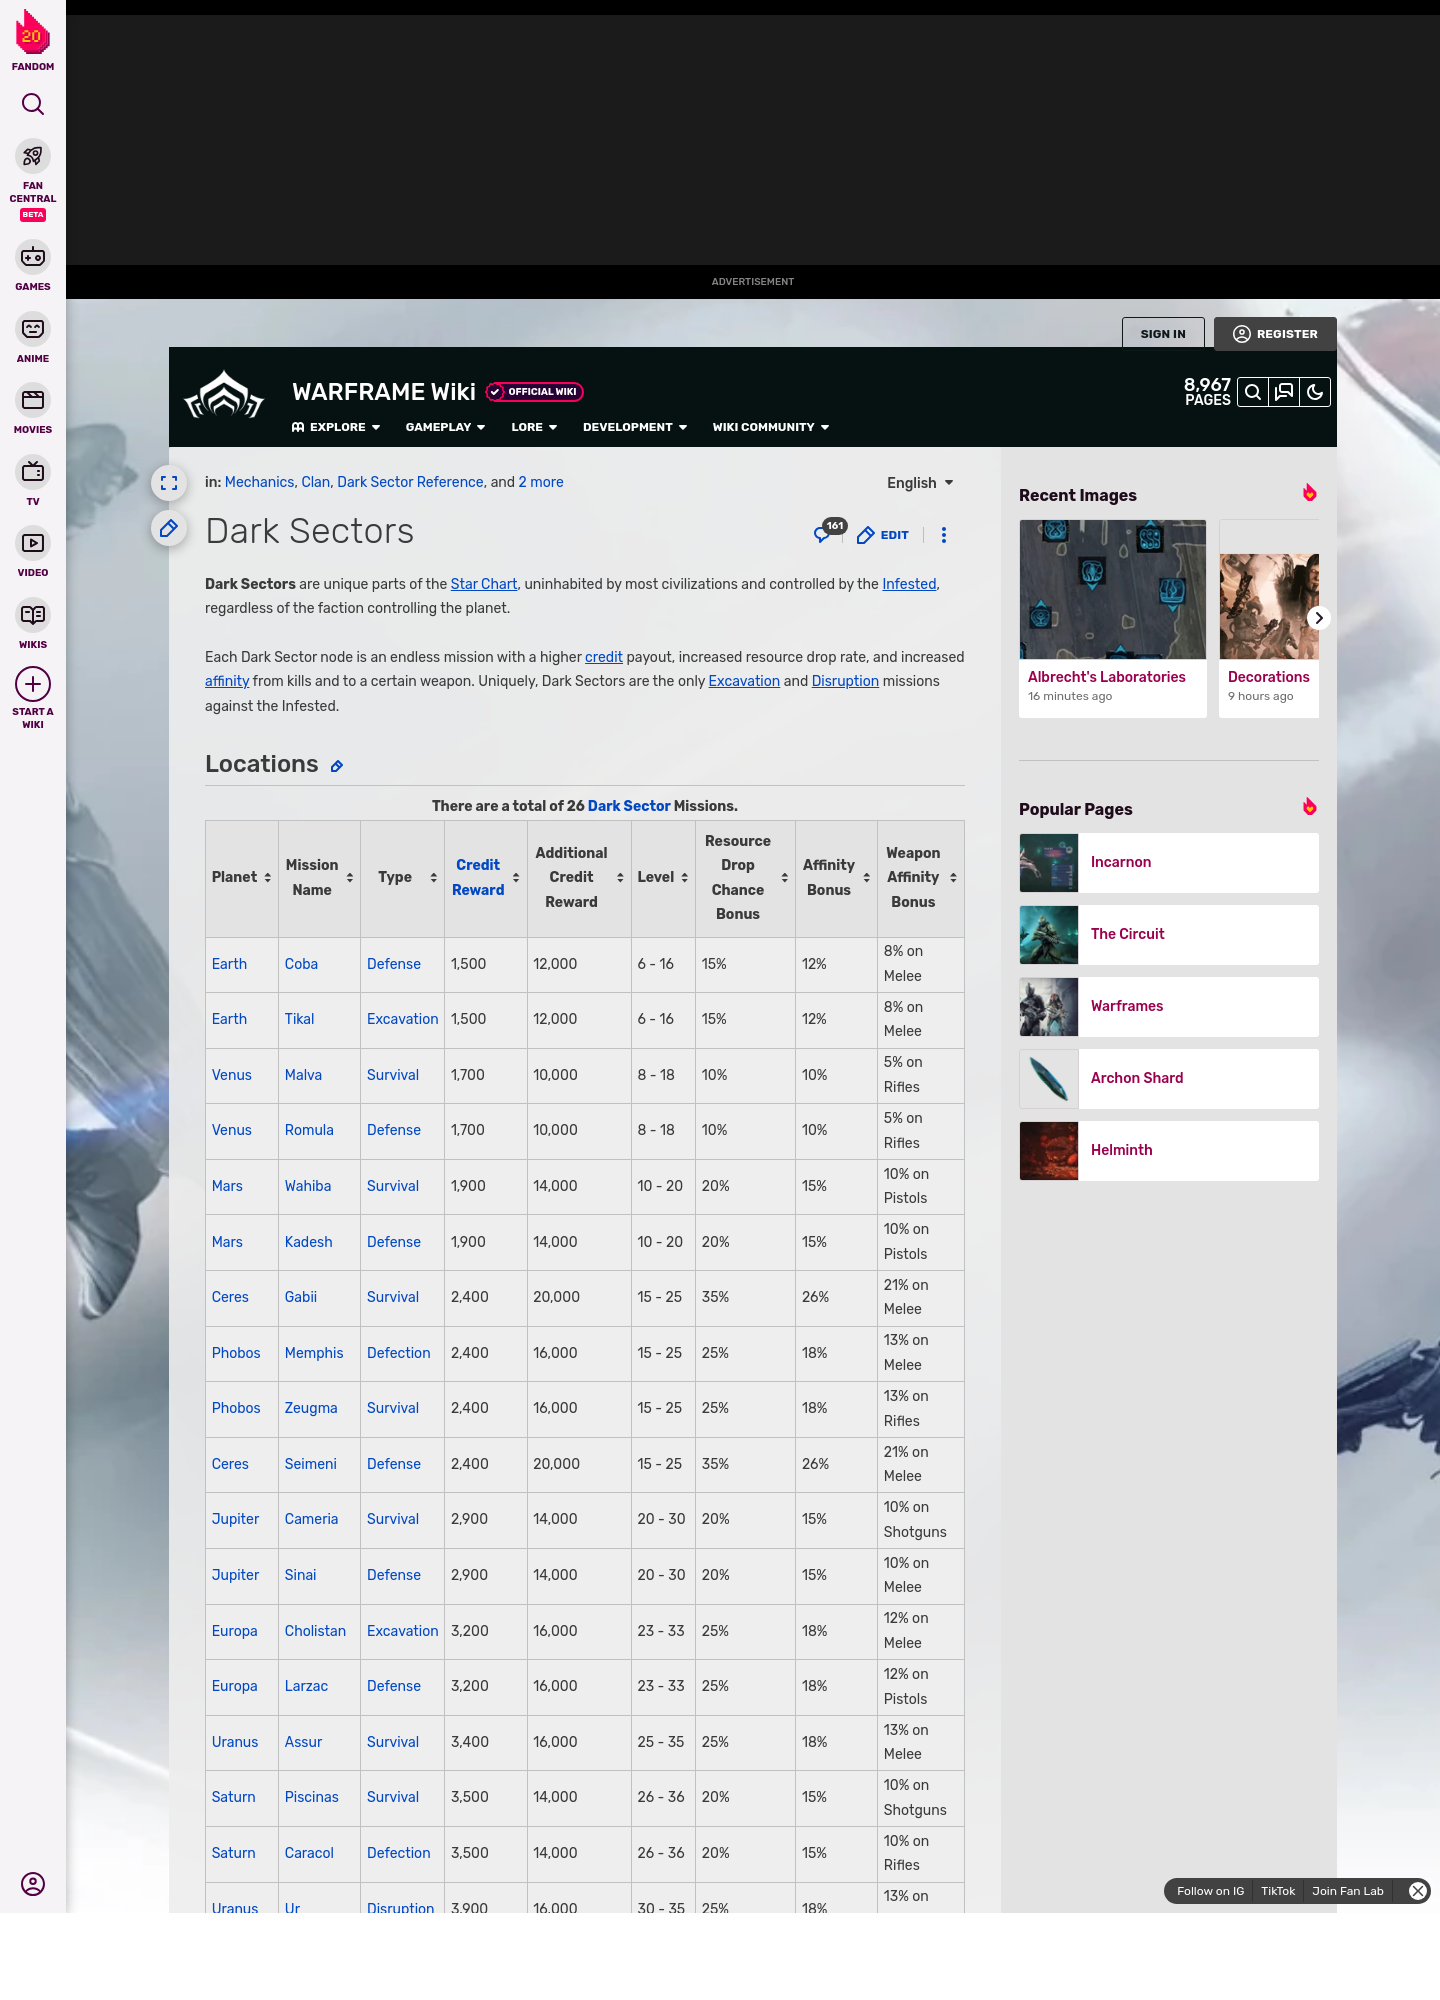Viewport: 1440px width, 2000px height.
Task: Open the Incarnon popular page
Action: (x=1169, y=863)
